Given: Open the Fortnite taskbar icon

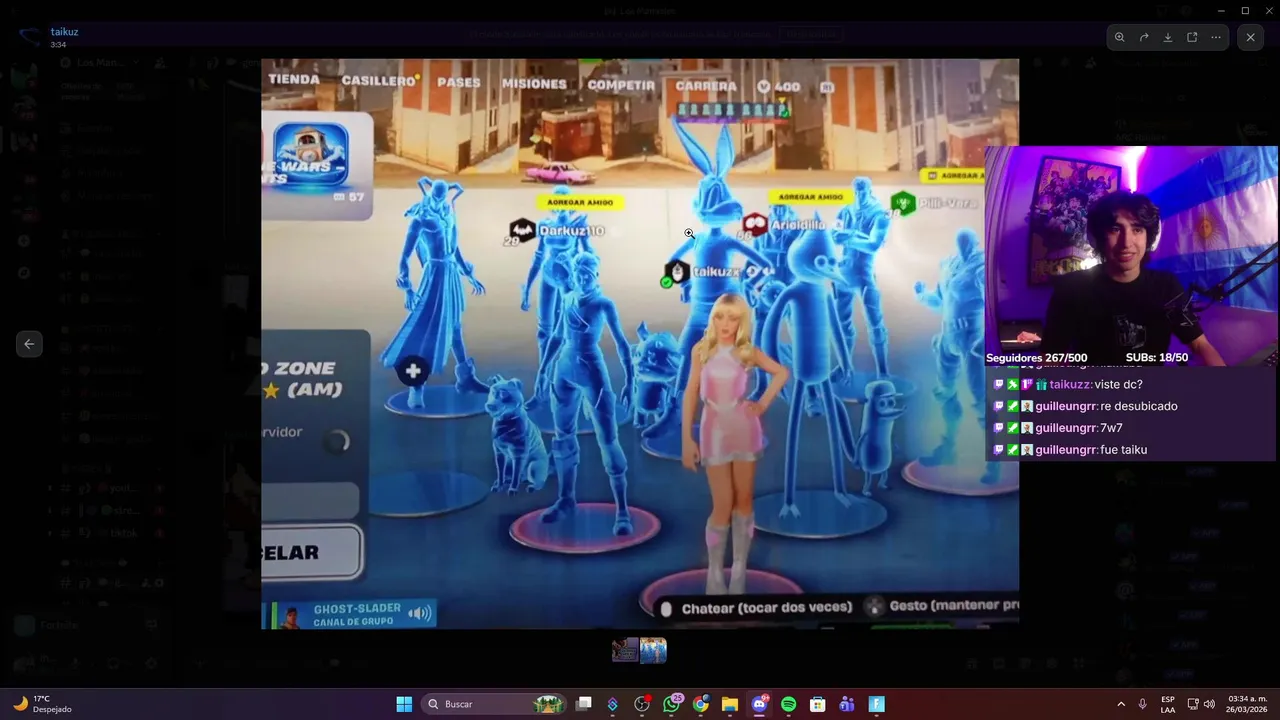Looking at the screenshot, I should pos(876,704).
